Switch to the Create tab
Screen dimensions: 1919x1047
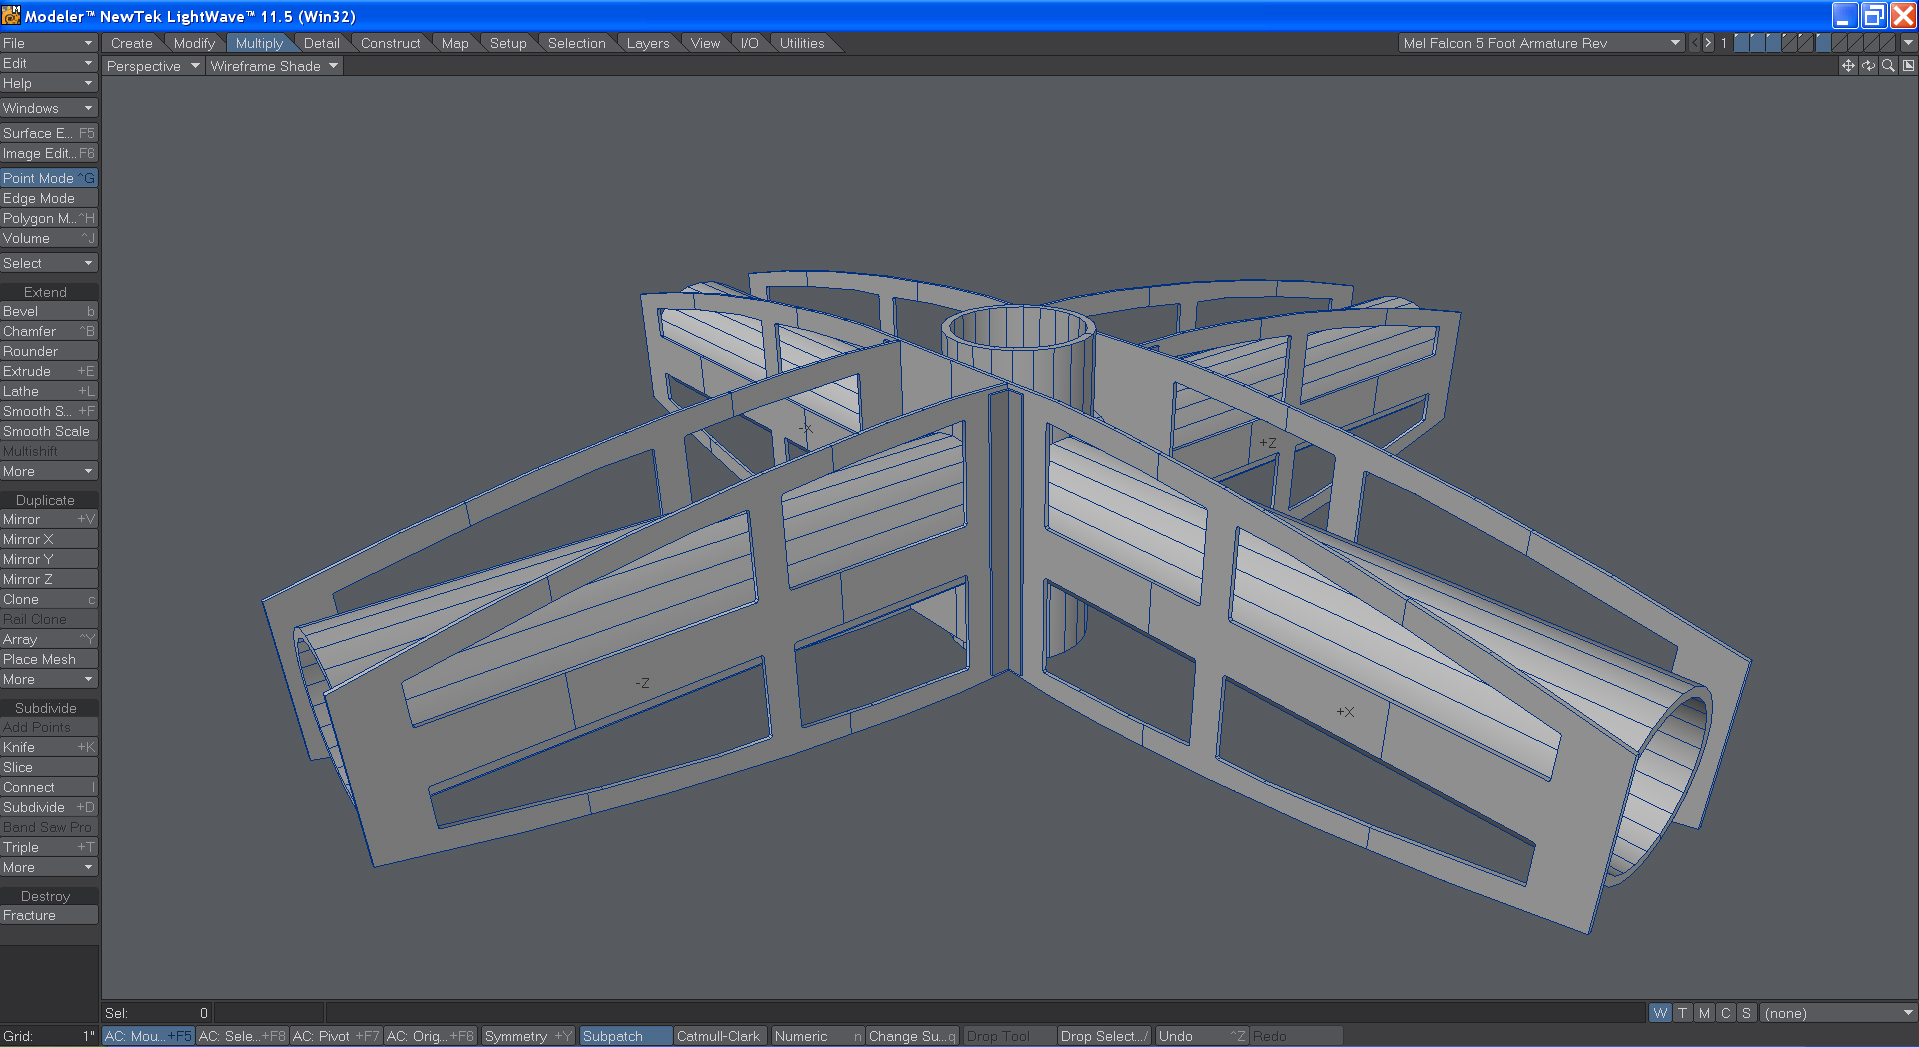tap(132, 43)
